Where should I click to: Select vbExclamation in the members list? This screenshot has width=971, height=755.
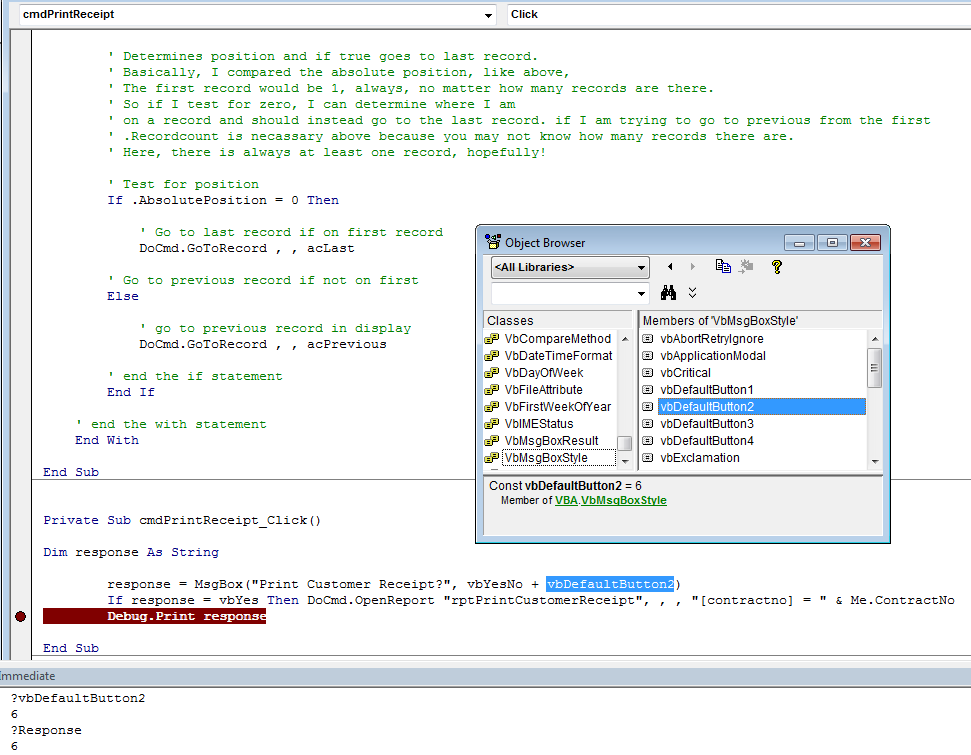pyautogui.click(x=700, y=458)
